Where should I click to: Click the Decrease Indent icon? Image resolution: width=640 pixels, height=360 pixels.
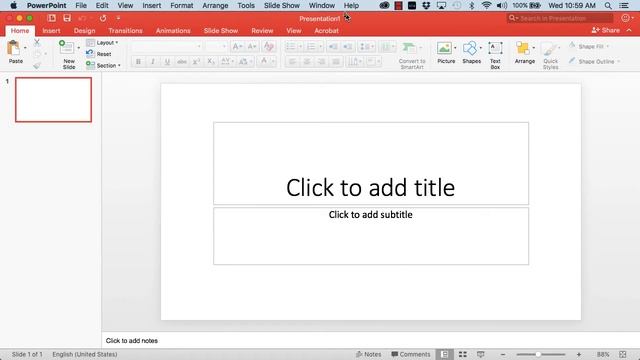(x=333, y=47)
